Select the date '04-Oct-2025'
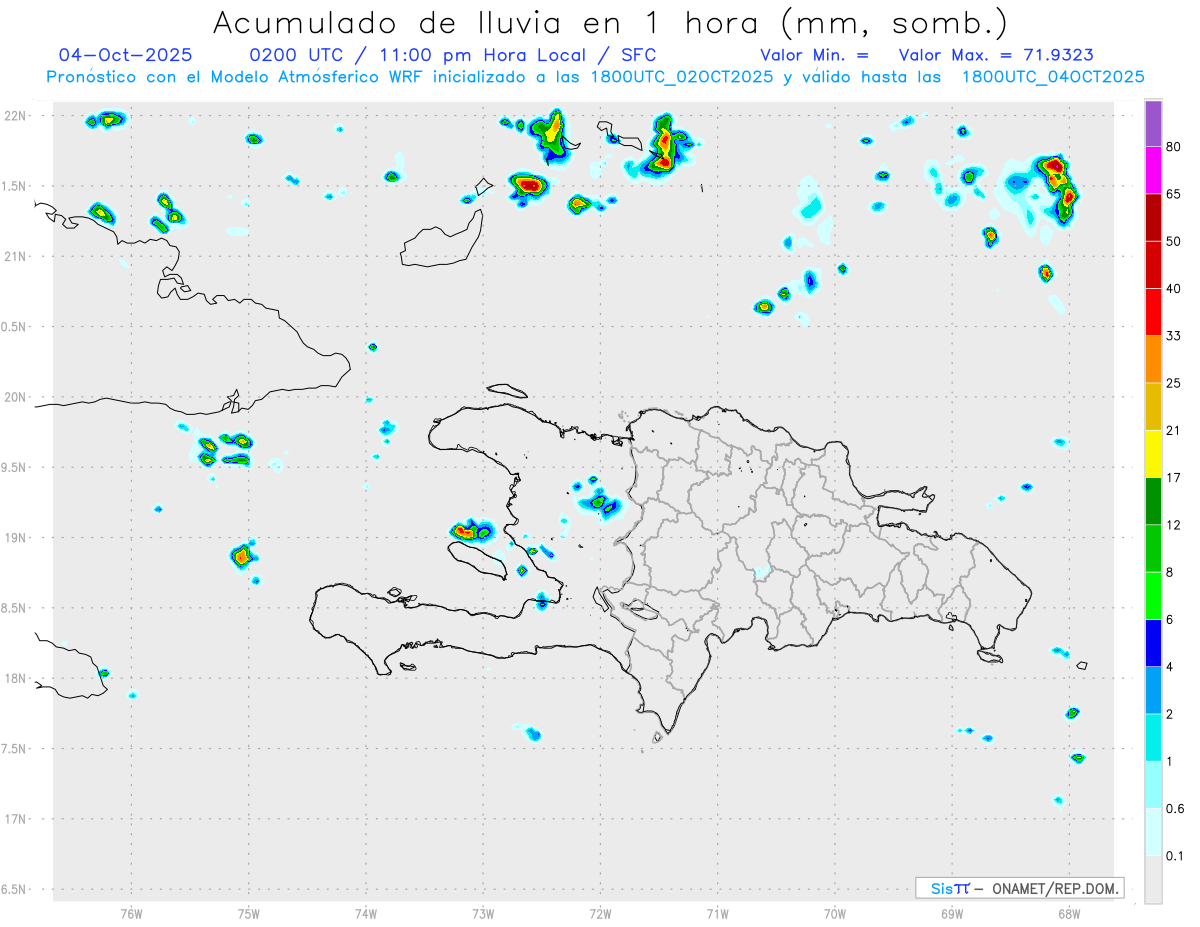The width and height of the screenshot is (1200, 927). pyautogui.click(x=126, y=54)
